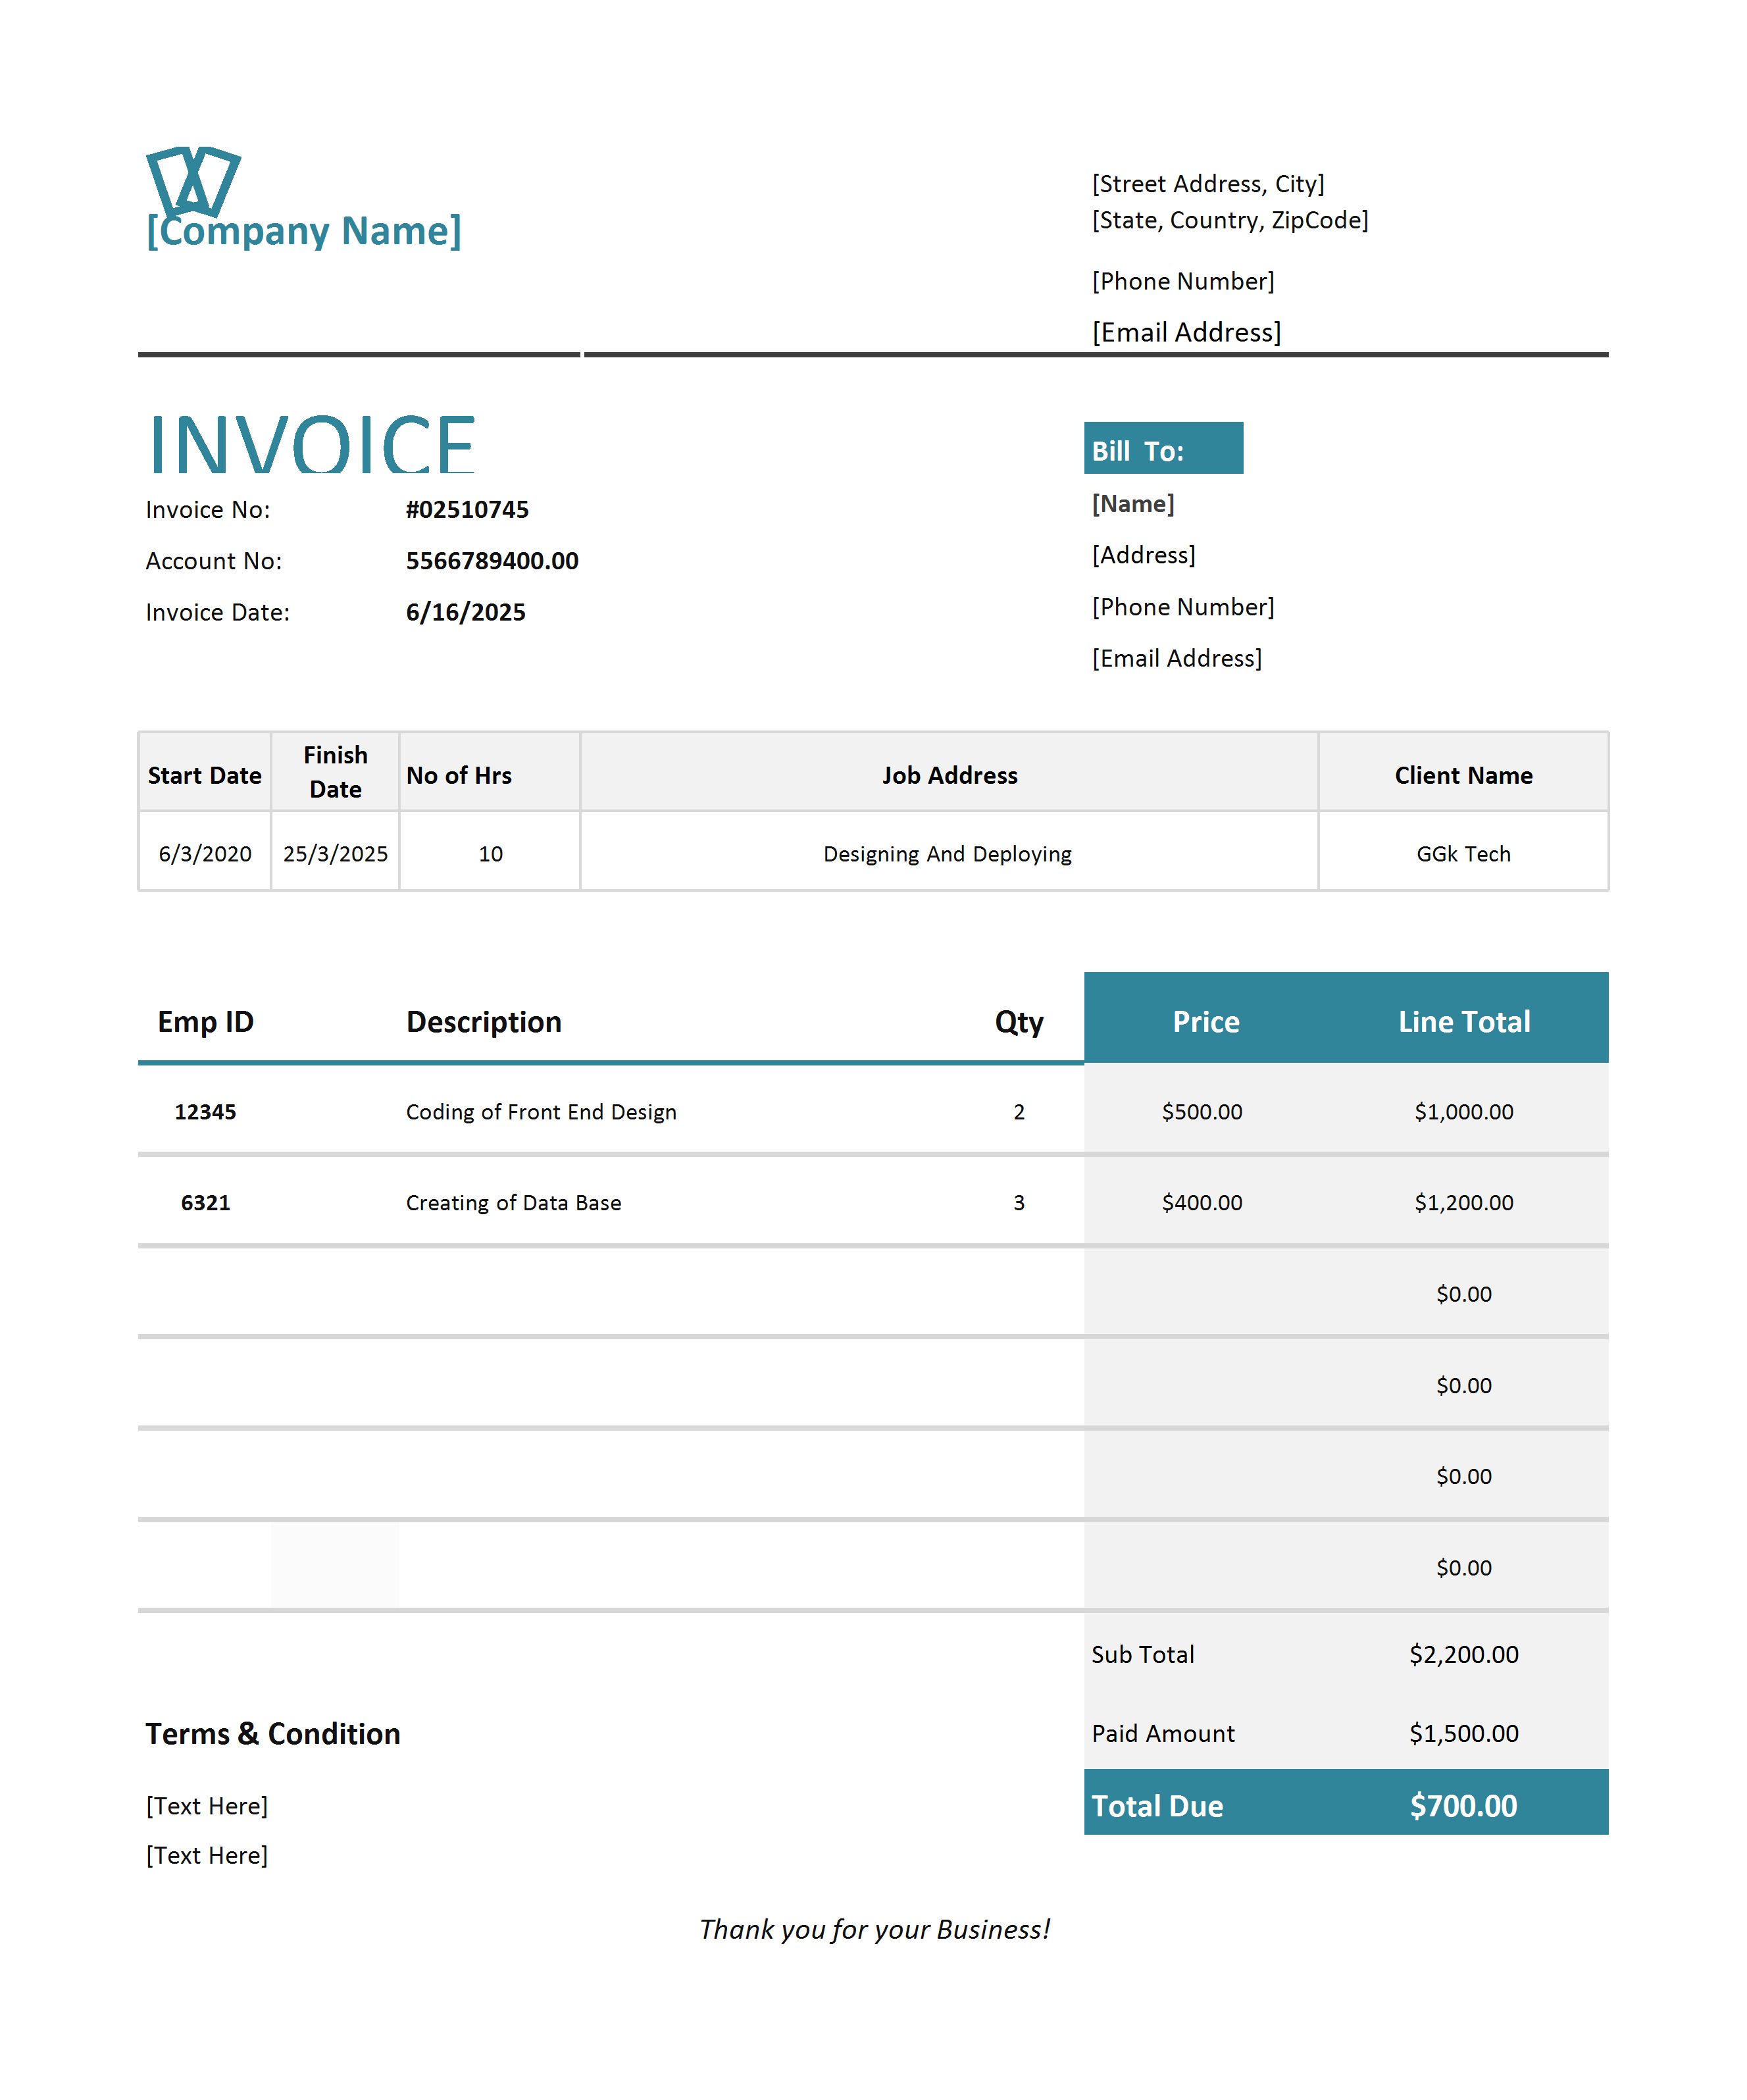Click the Qty column header
1747x2100 pixels.
coord(1019,1023)
